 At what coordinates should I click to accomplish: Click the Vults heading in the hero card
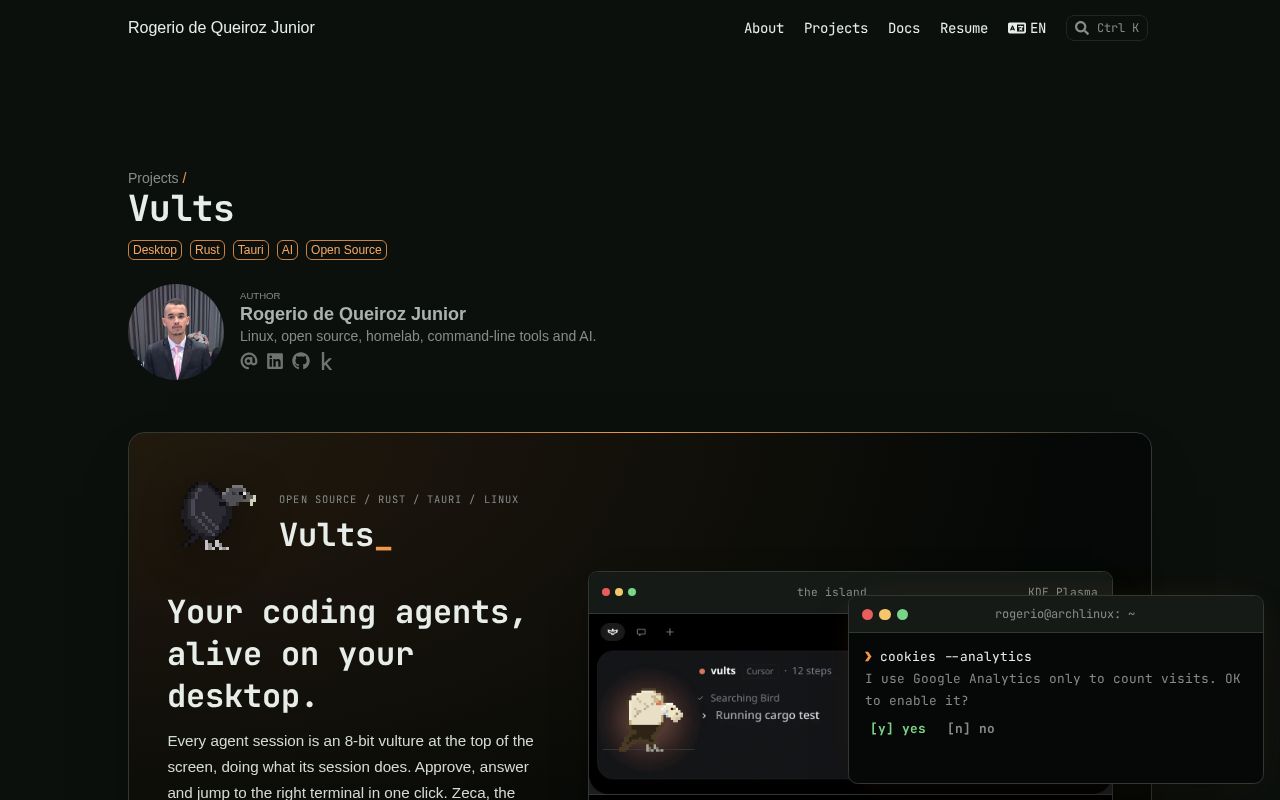pos(335,535)
